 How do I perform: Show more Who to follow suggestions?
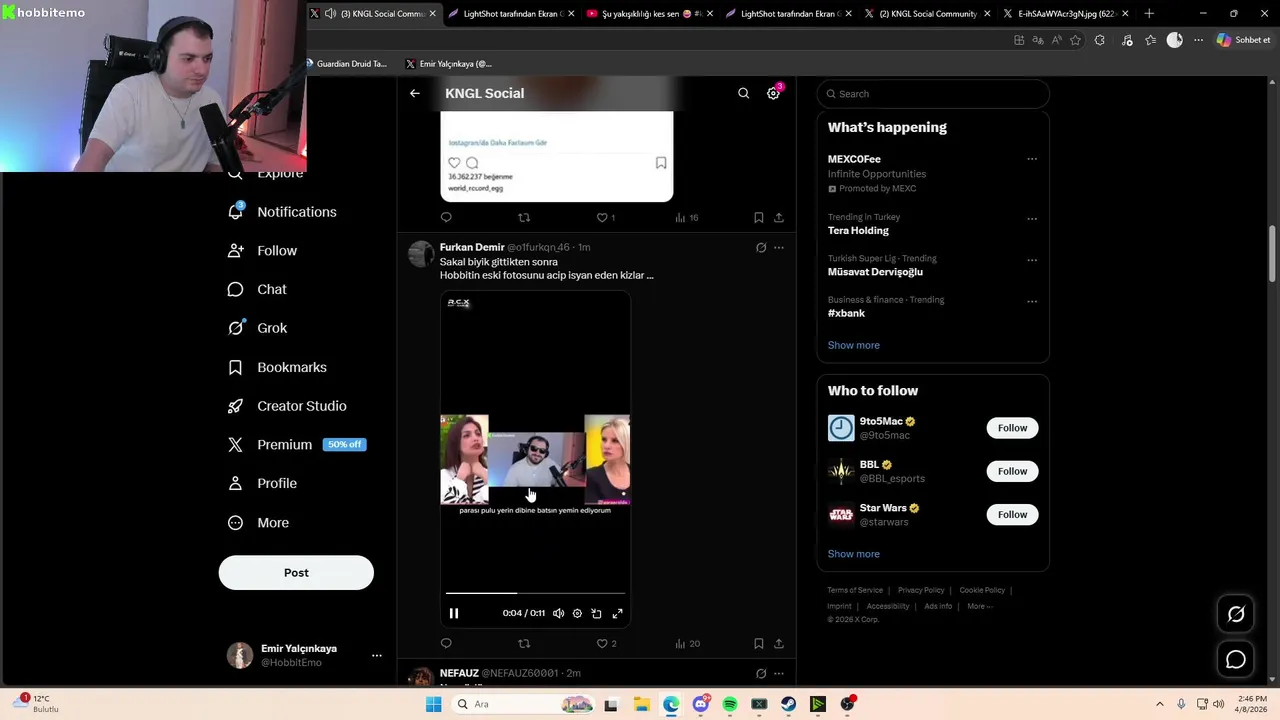pos(853,554)
